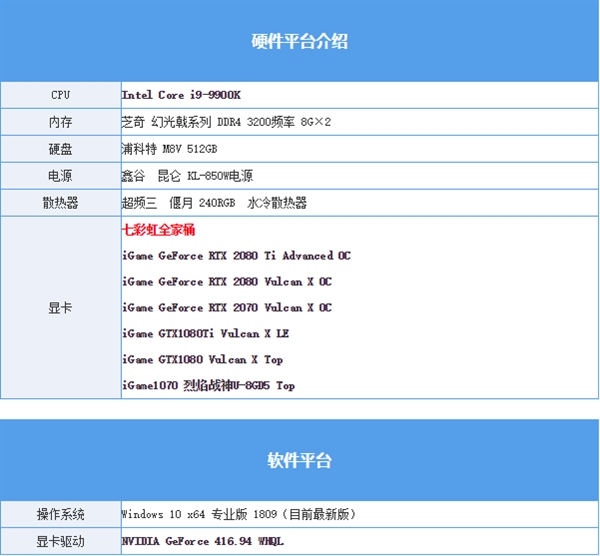Click Intel Core i9-9900K text
This screenshot has height=556, width=600.
tap(181, 95)
